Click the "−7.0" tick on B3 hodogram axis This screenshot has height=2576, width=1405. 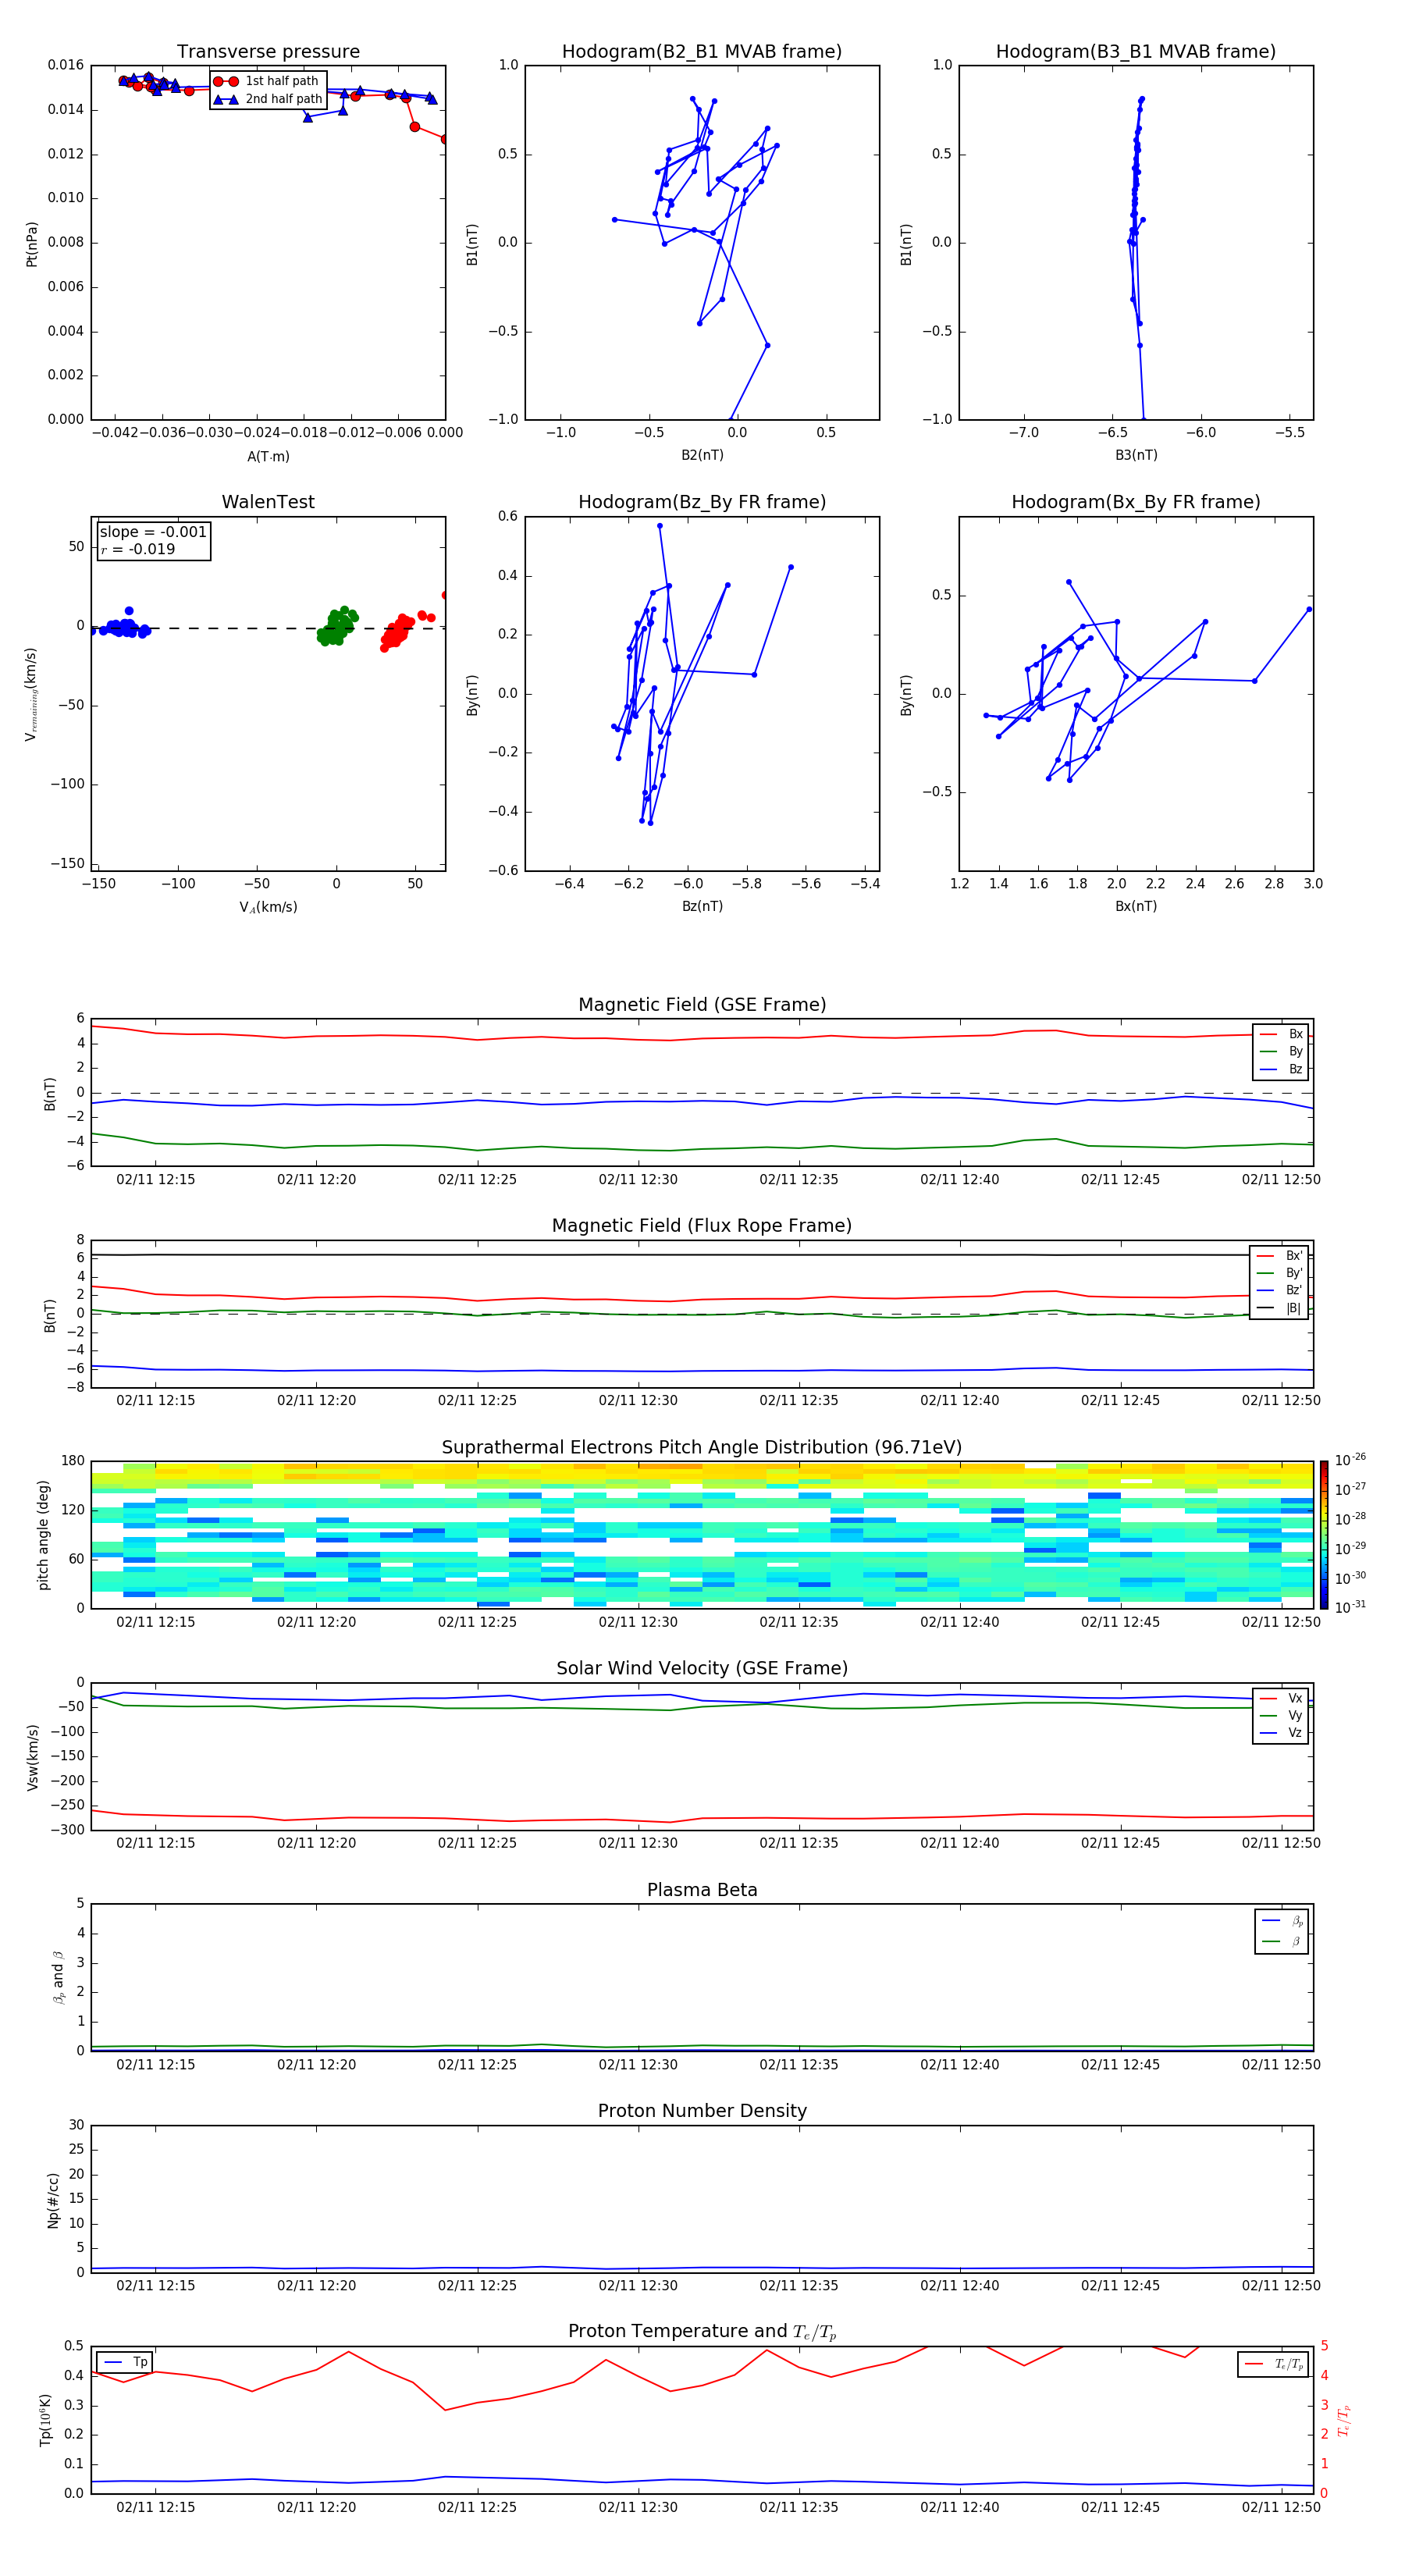coord(1023,433)
